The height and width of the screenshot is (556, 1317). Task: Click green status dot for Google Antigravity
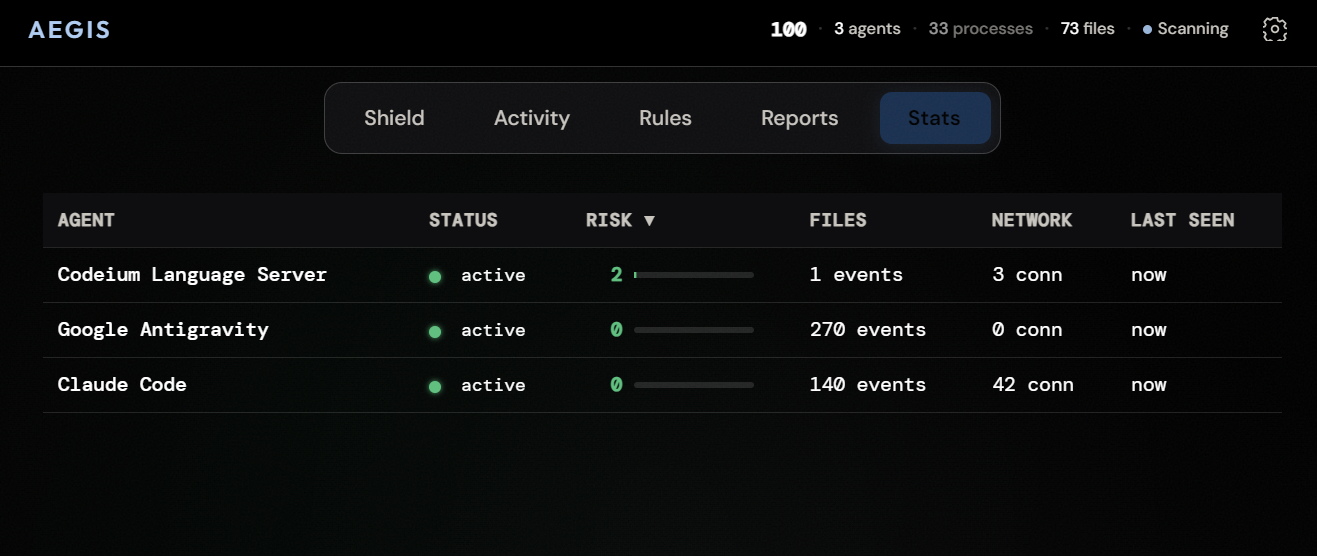435,331
